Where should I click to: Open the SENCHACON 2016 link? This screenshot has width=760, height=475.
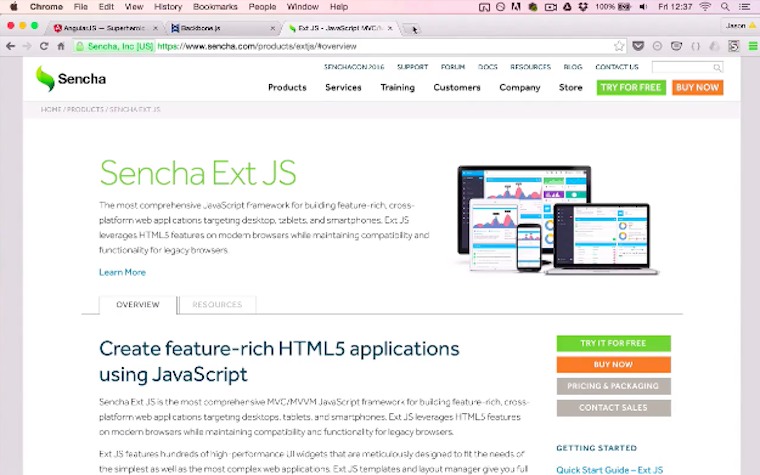coord(354,67)
